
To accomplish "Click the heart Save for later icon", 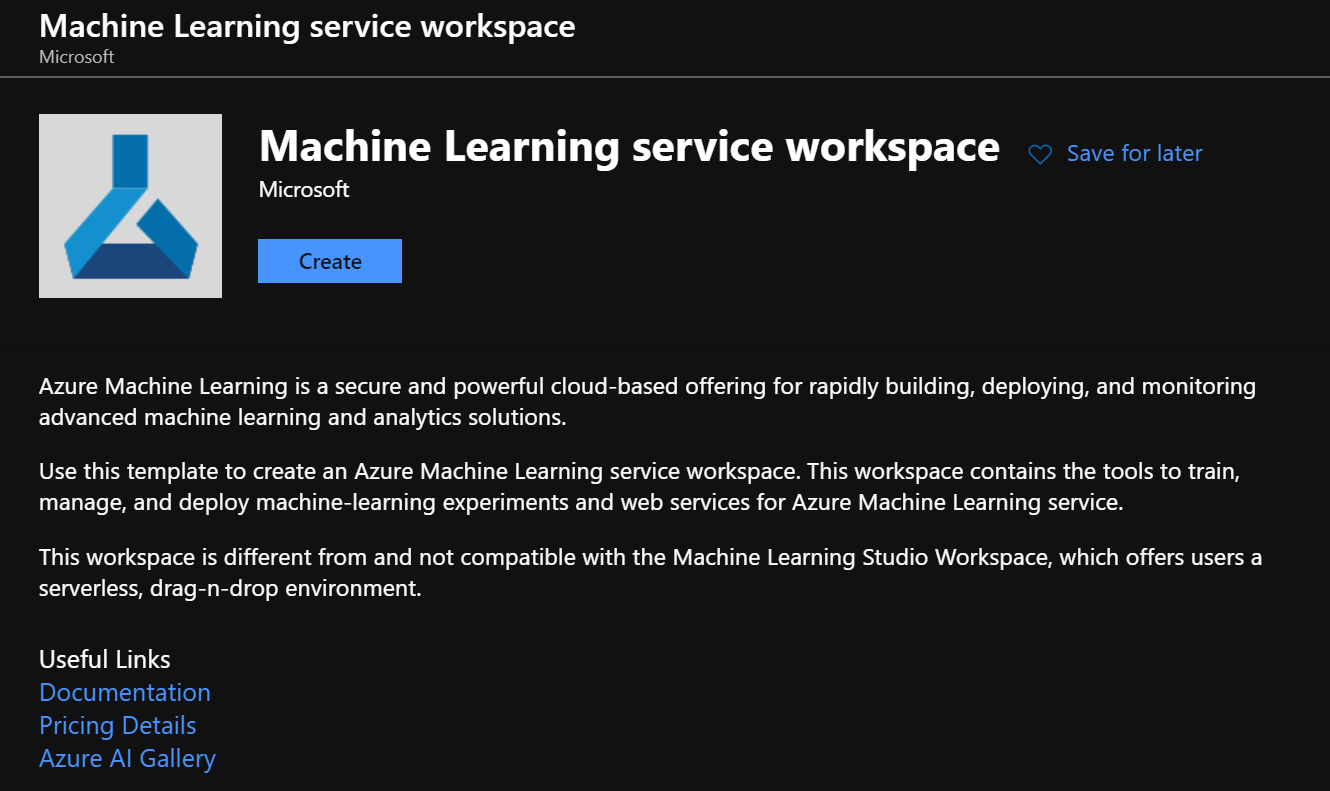I will (x=1040, y=154).
